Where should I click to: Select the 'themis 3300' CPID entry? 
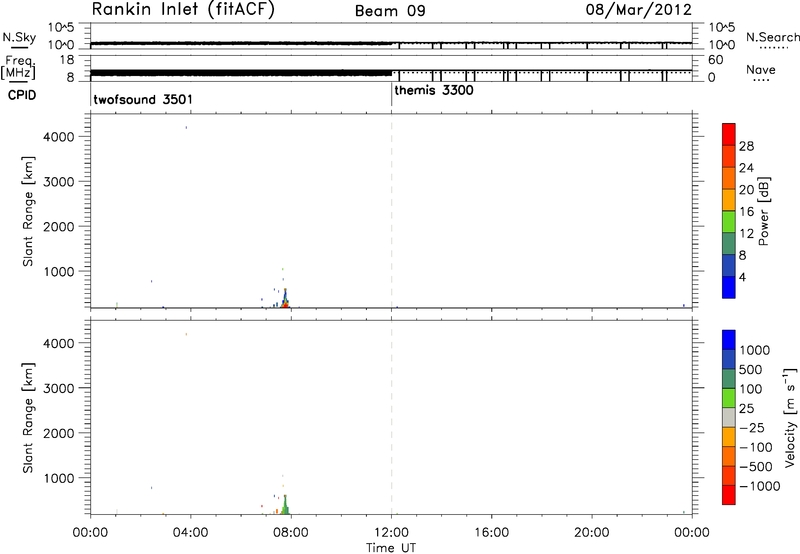click(434, 91)
